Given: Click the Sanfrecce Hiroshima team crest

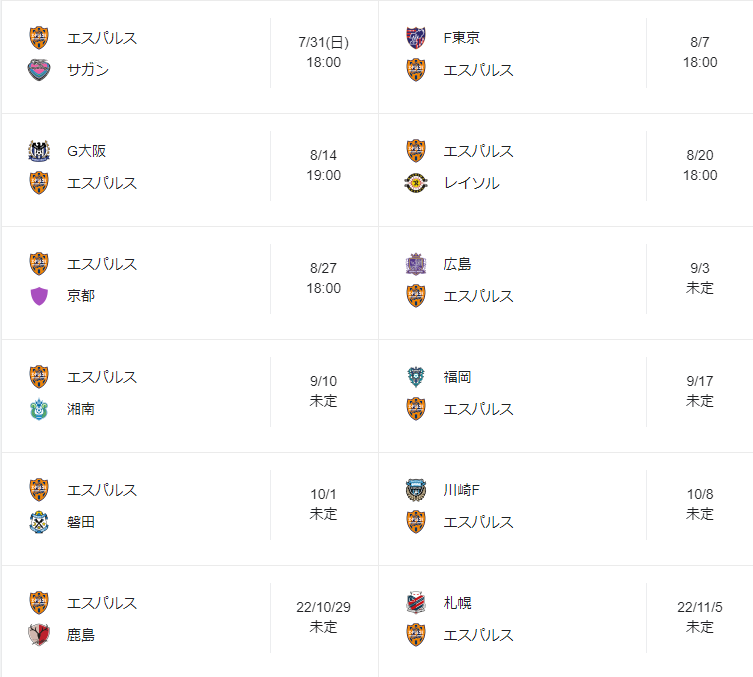Looking at the screenshot, I should 416,264.
